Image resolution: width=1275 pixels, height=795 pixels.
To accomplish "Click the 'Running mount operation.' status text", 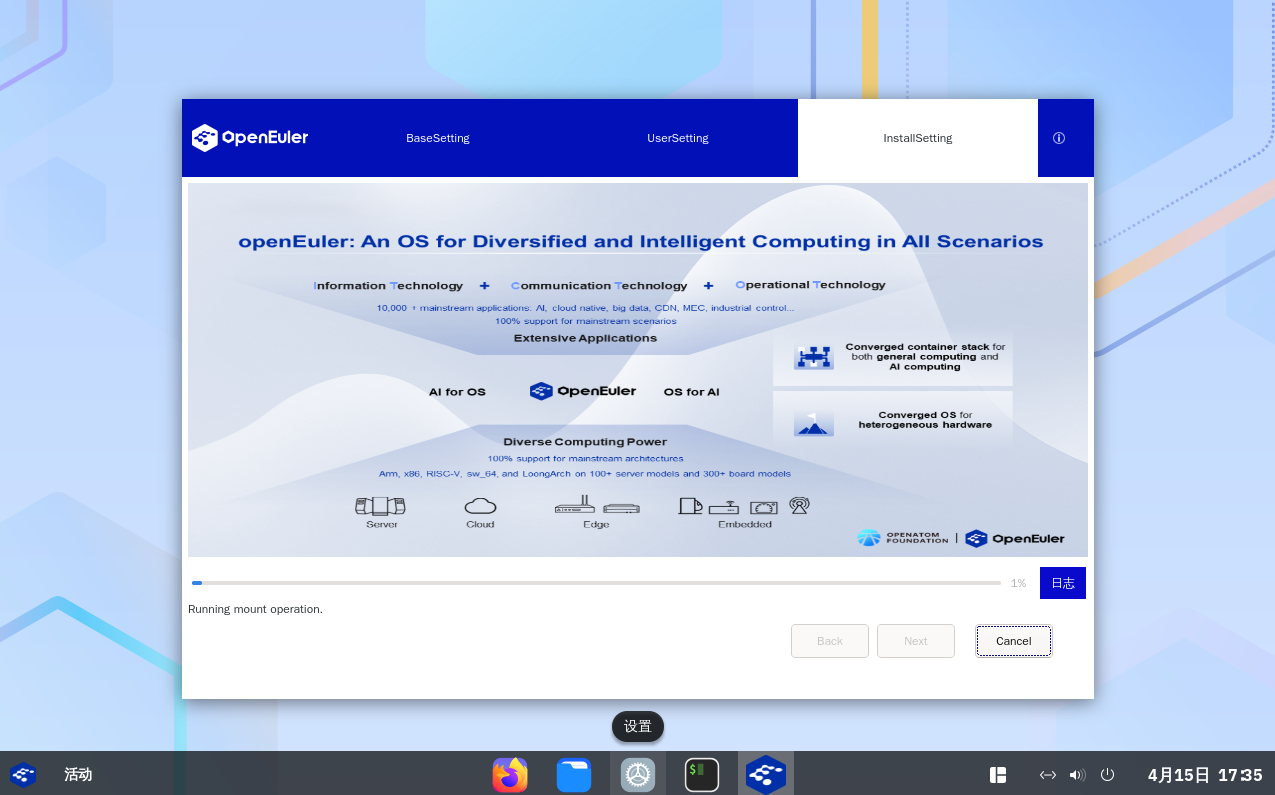I will point(255,609).
